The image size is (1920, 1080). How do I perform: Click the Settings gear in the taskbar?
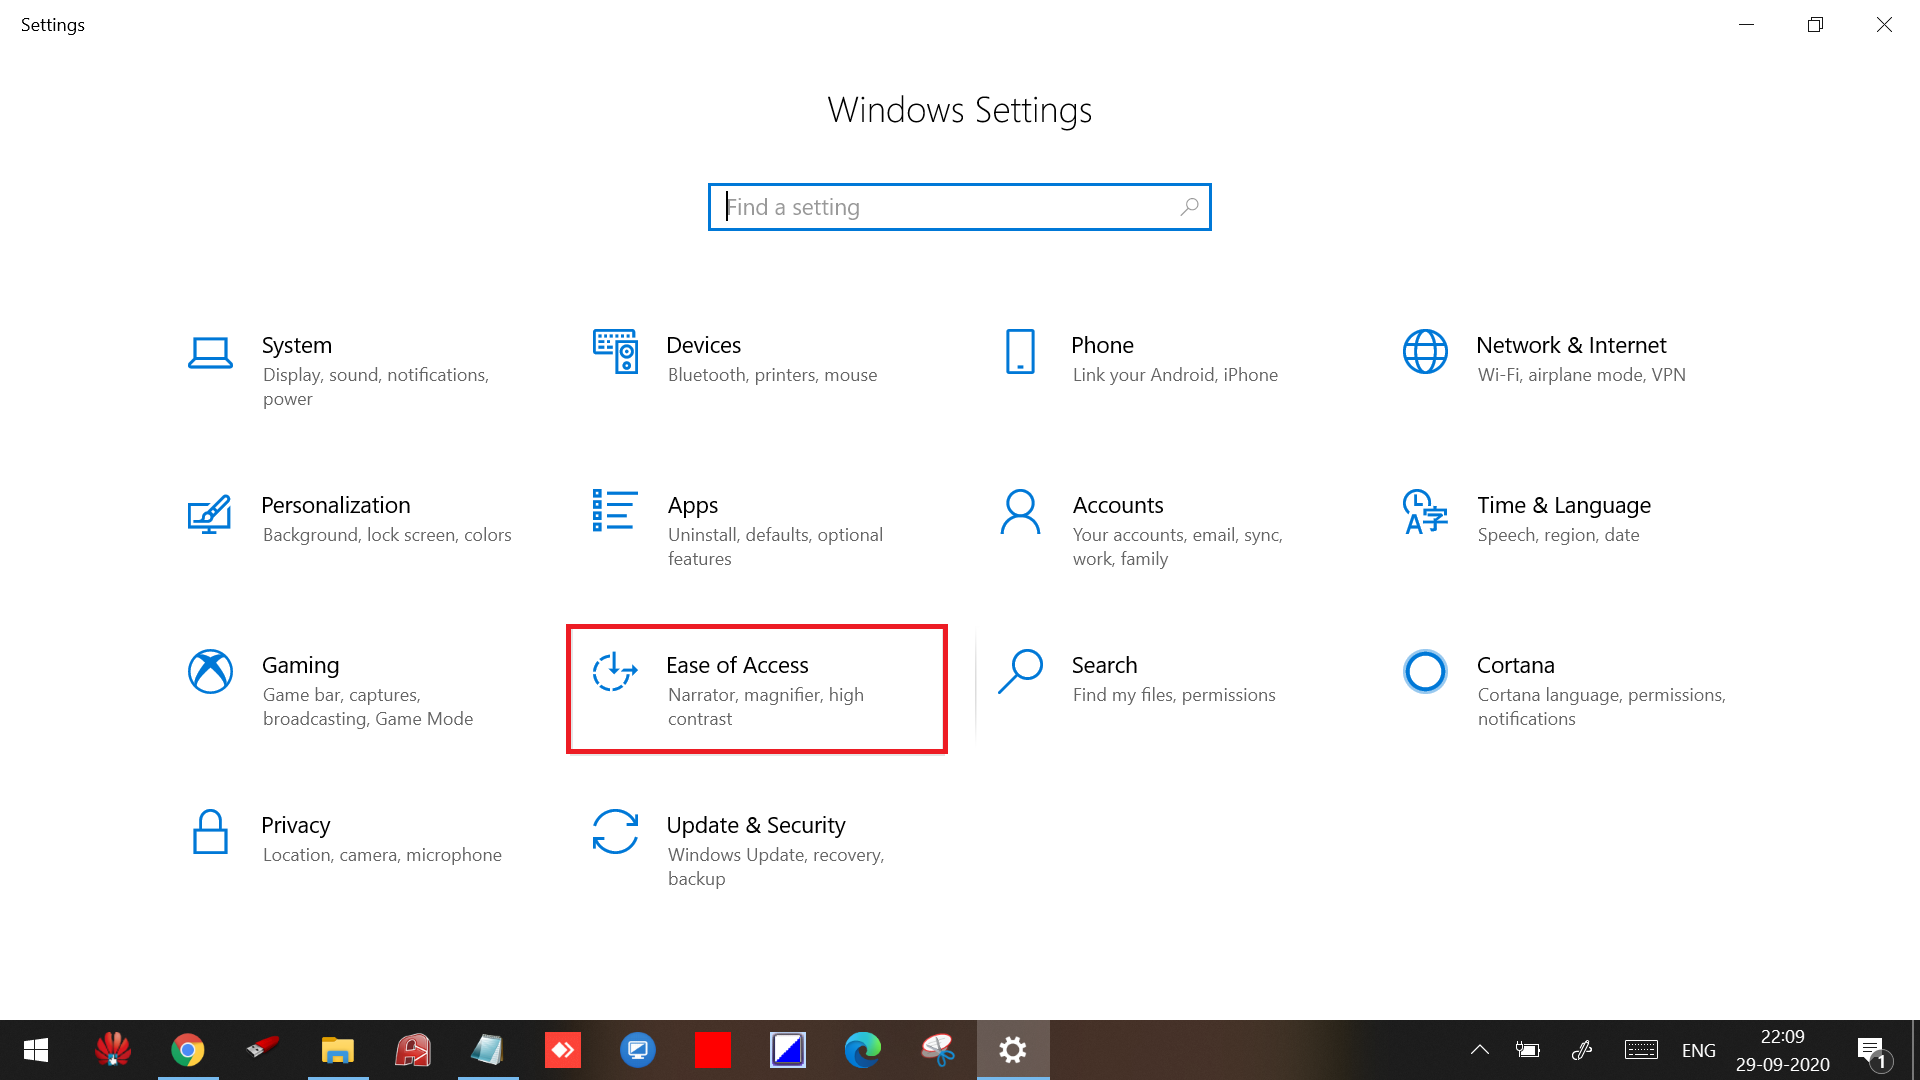pyautogui.click(x=1013, y=1050)
